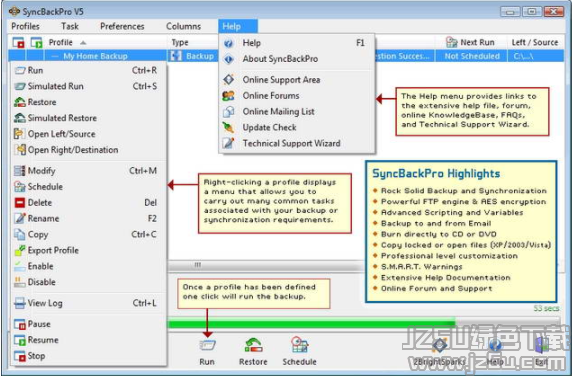The width and height of the screenshot is (572, 376).
Task: Click the Restore icon in bottom toolbar
Action: click(253, 345)
